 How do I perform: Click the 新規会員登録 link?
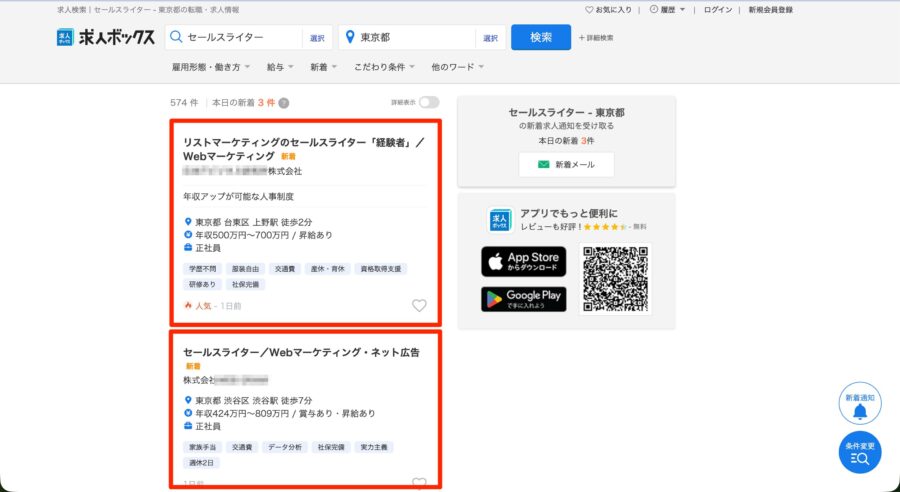tap(771, 10)
